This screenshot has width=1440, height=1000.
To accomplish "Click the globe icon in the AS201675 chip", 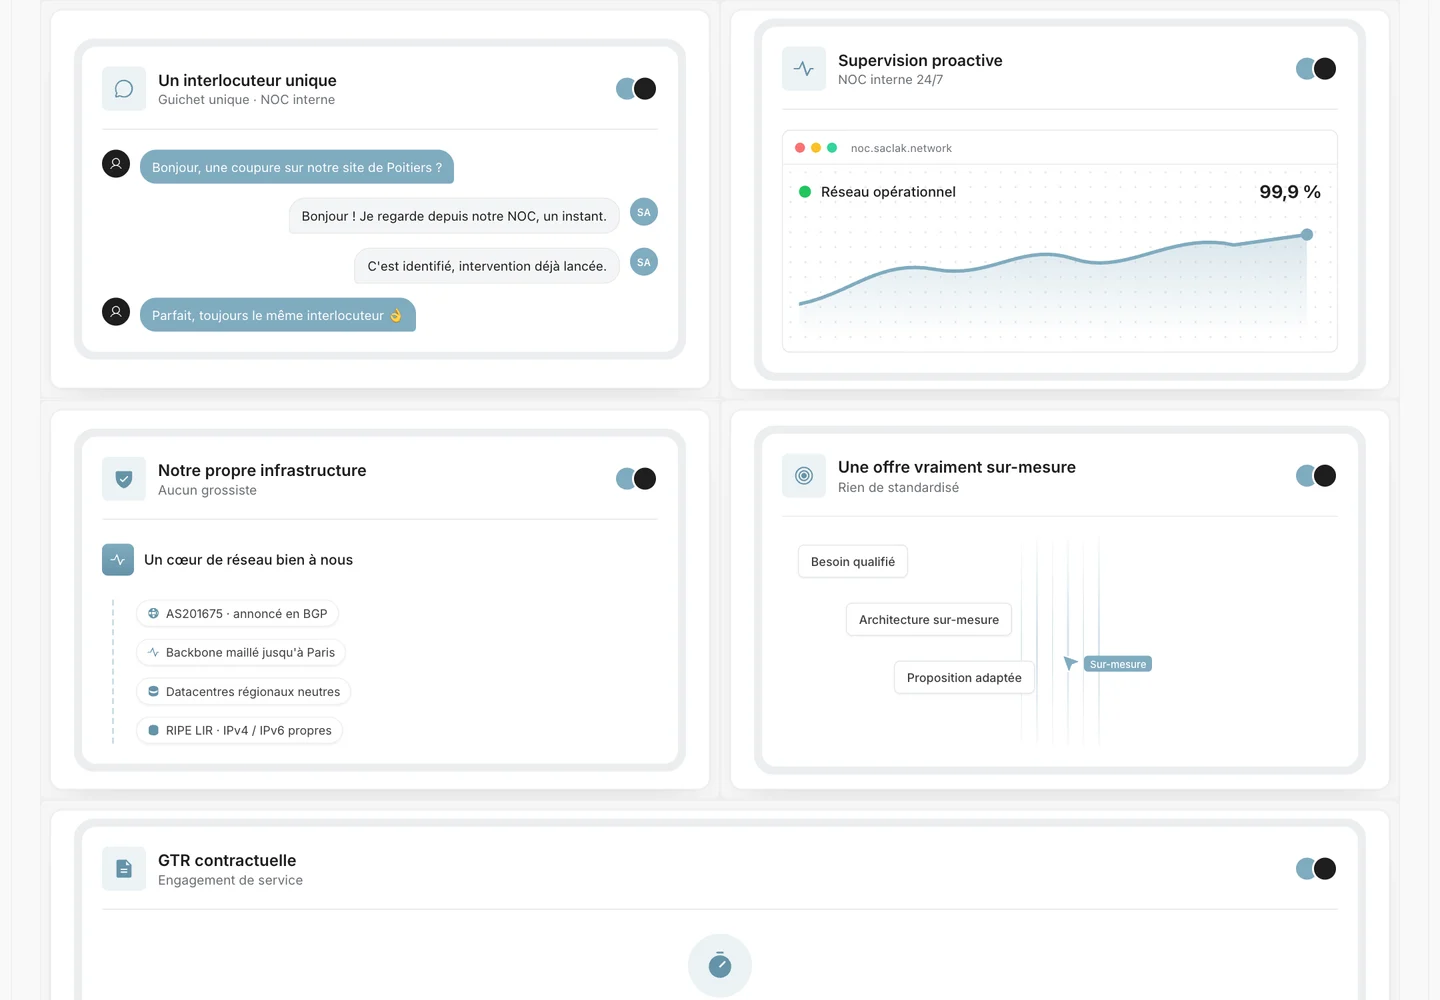I will point(153,613).
